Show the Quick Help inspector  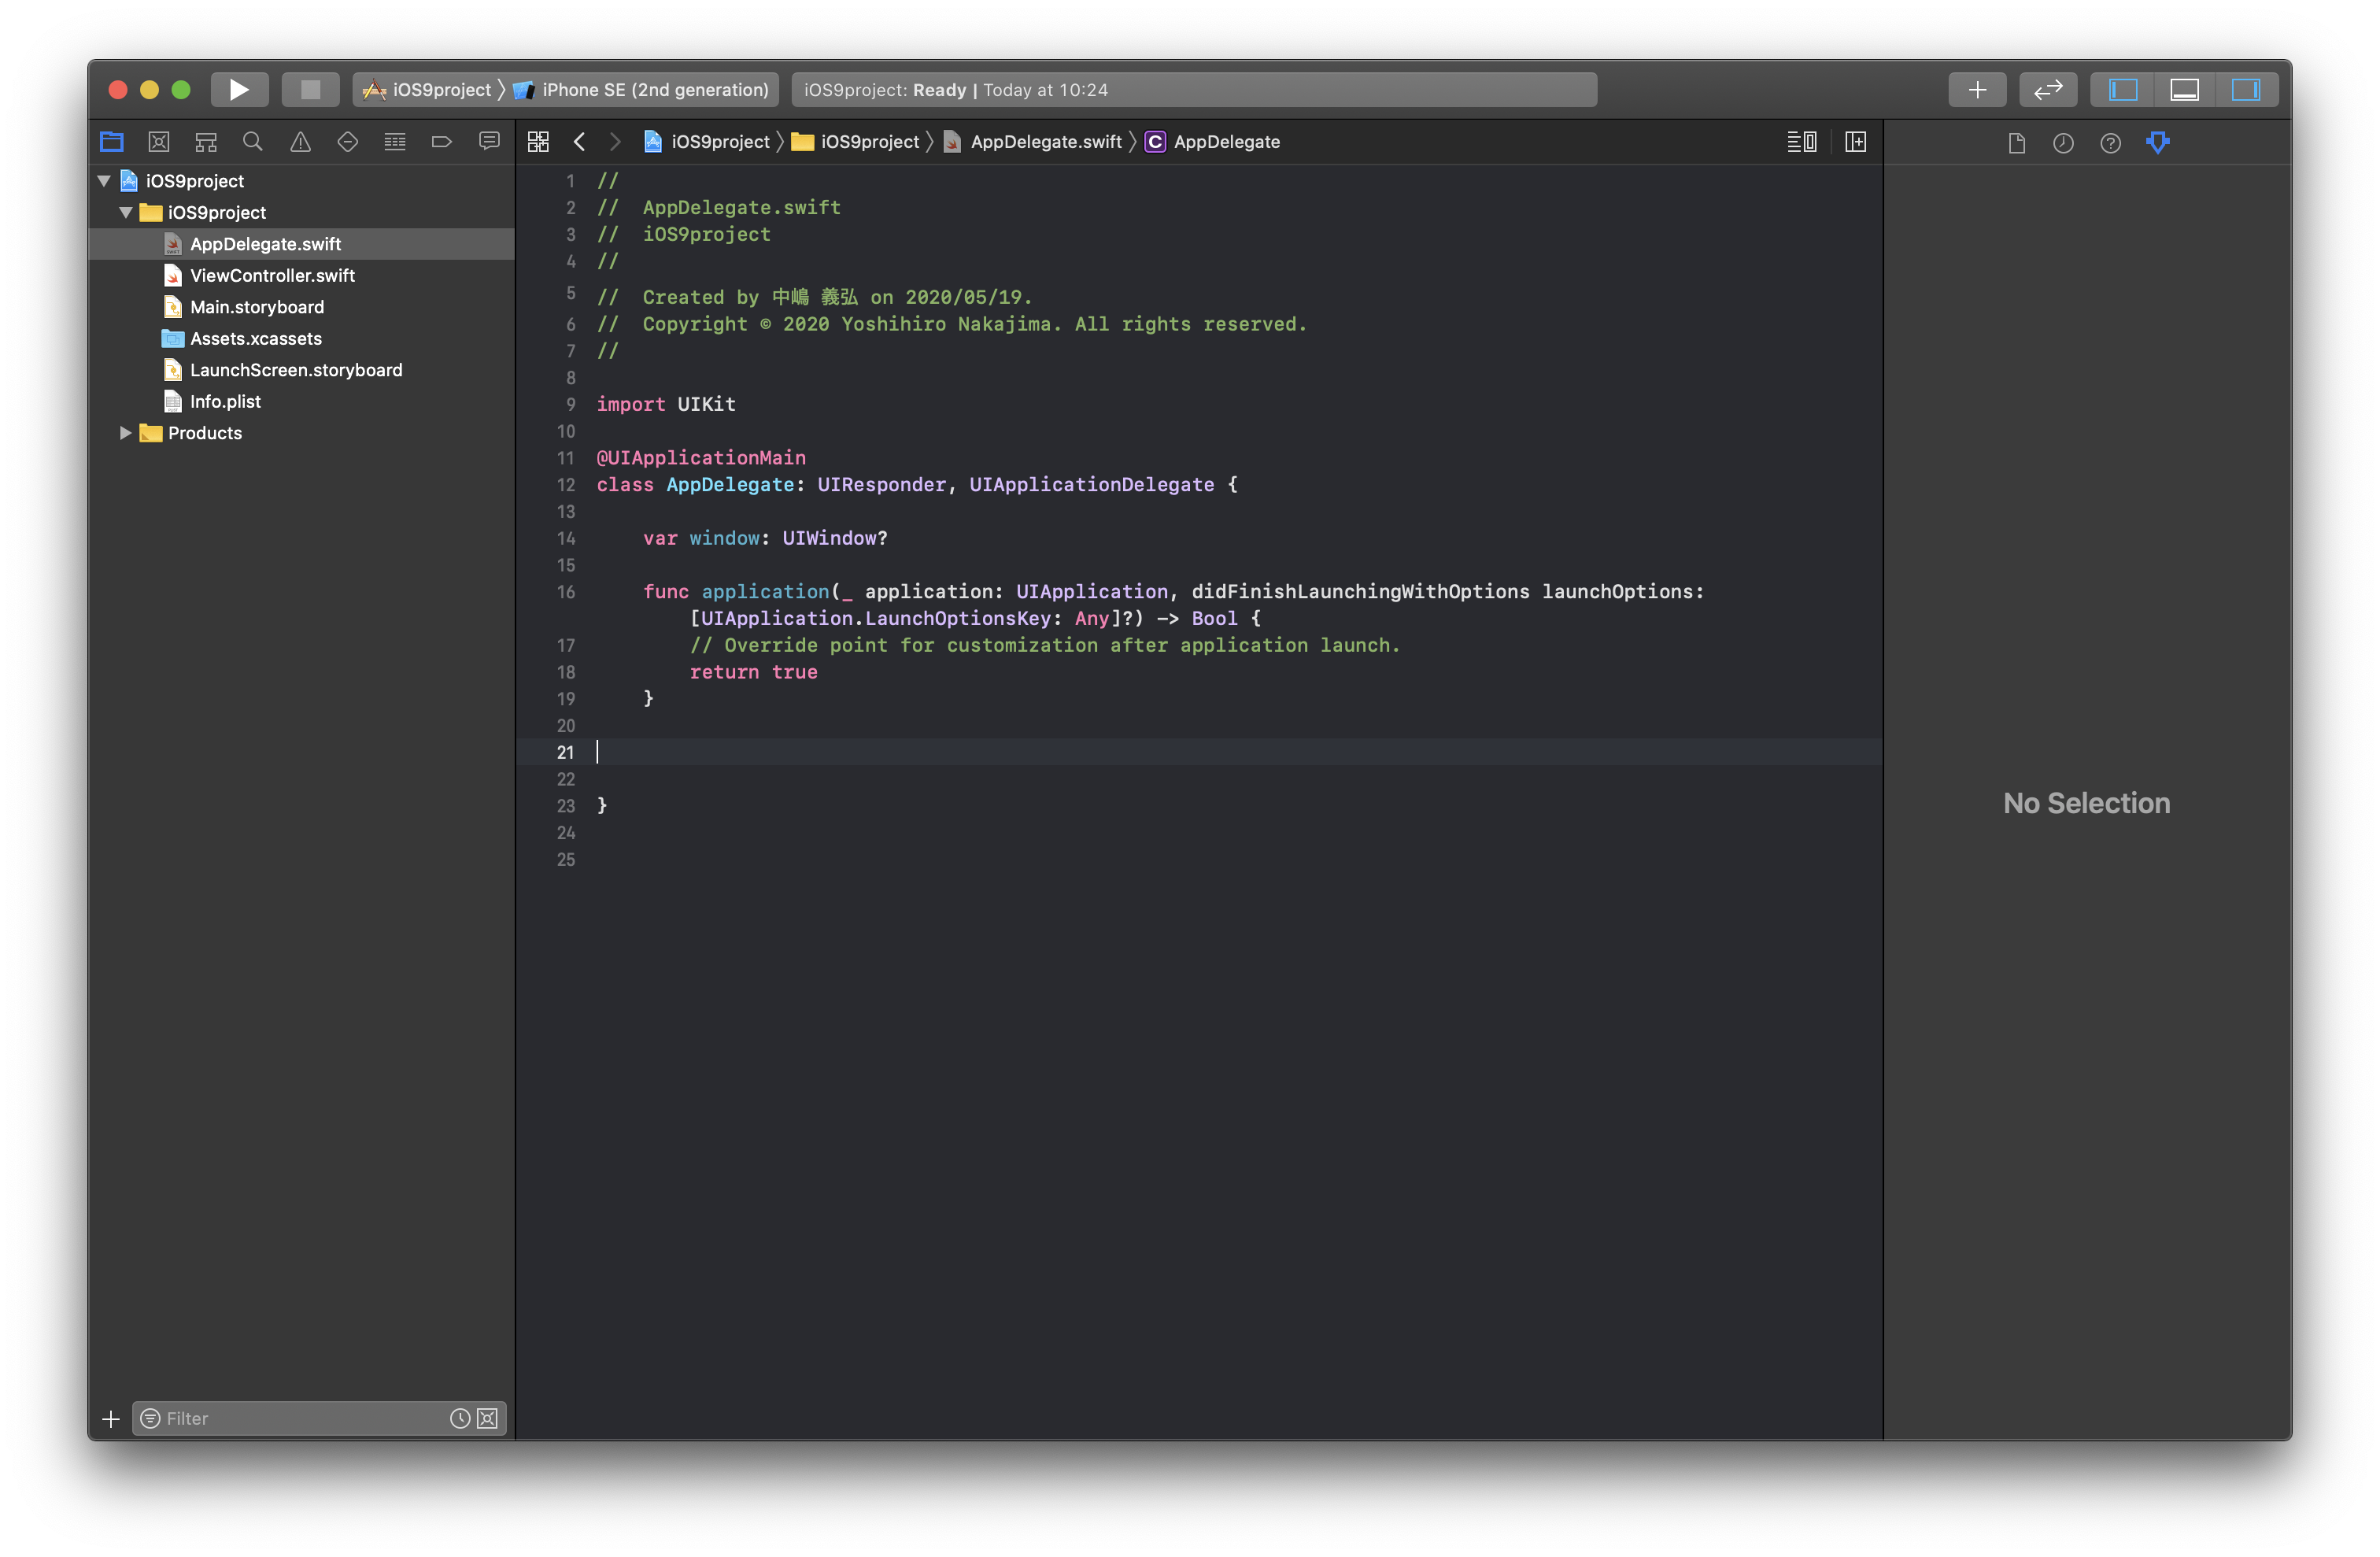2110,143
